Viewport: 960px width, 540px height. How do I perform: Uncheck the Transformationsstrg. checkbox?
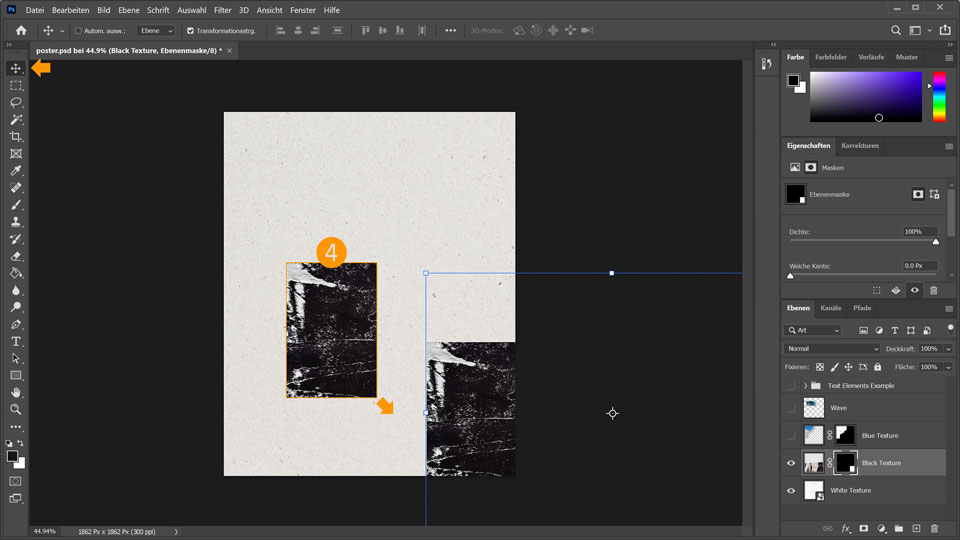[191, 31]
